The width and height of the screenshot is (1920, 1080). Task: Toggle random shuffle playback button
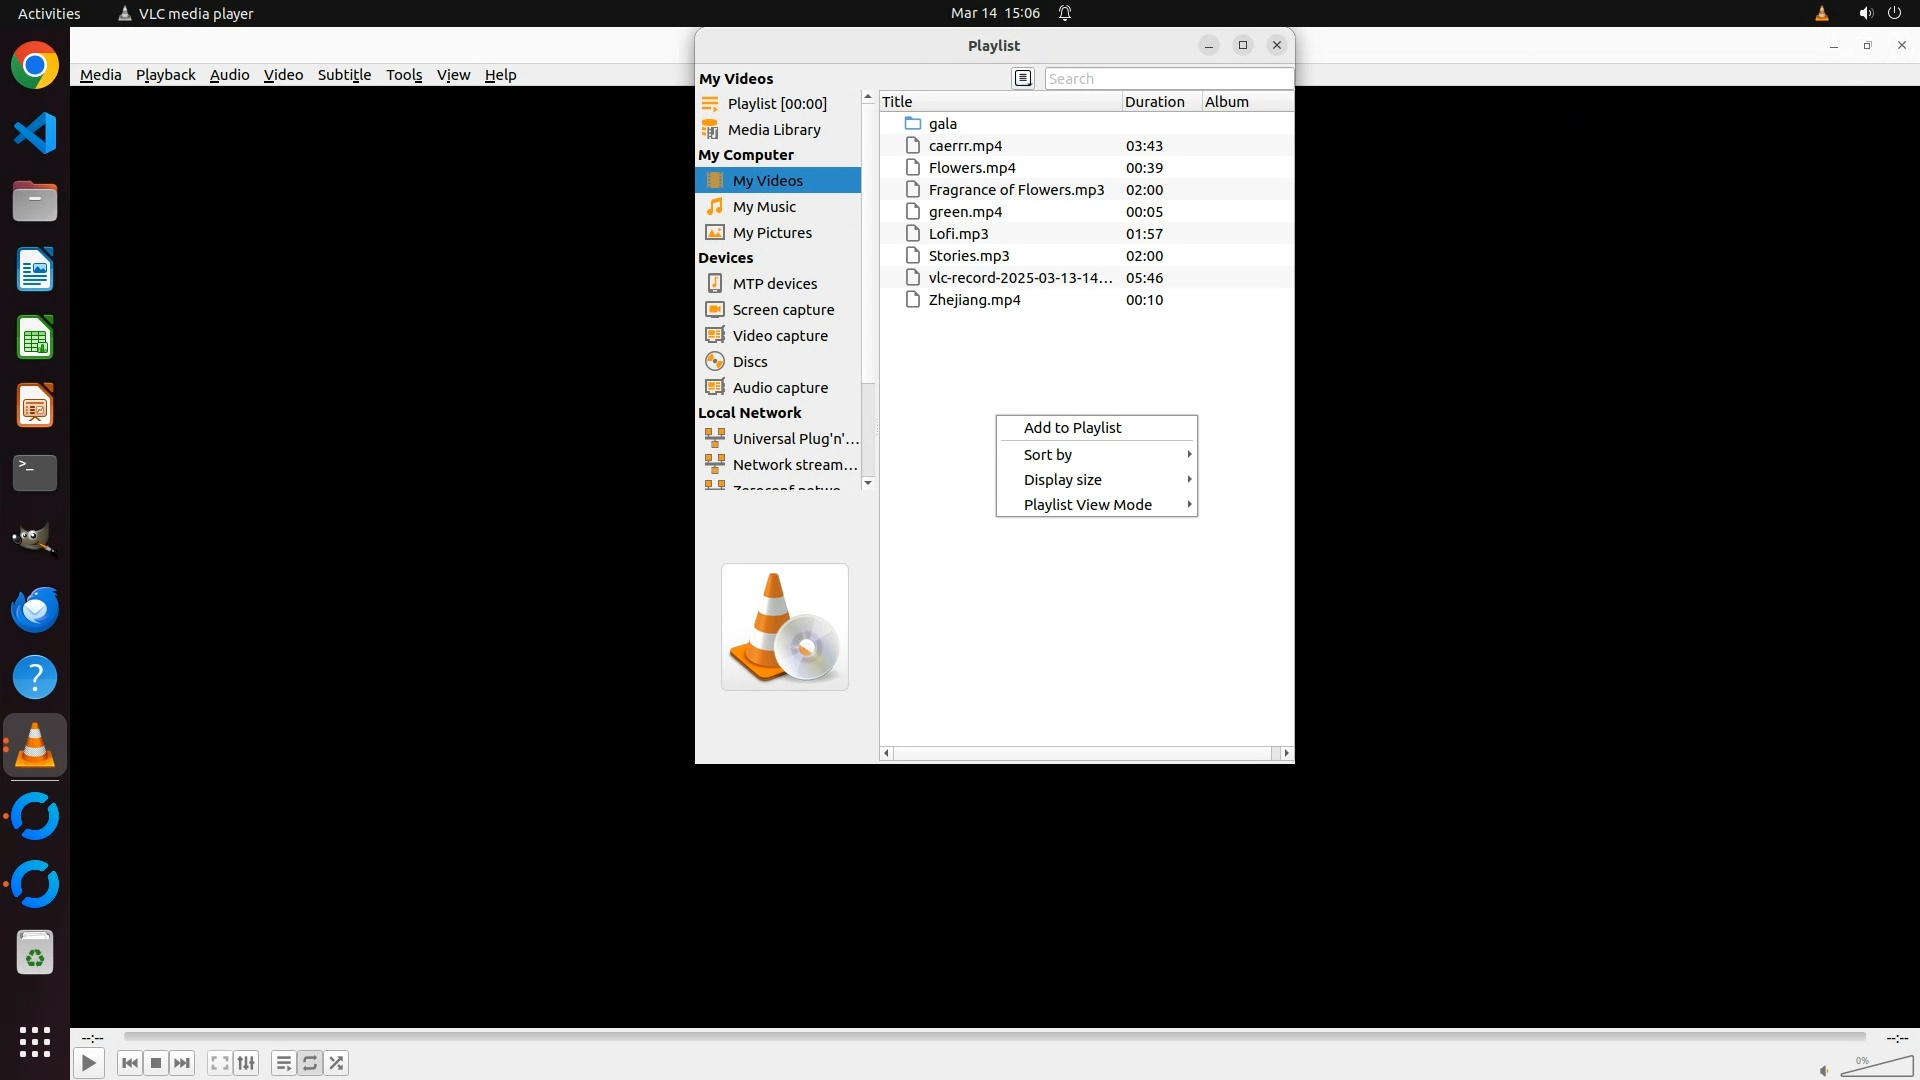click(337, 1063)
